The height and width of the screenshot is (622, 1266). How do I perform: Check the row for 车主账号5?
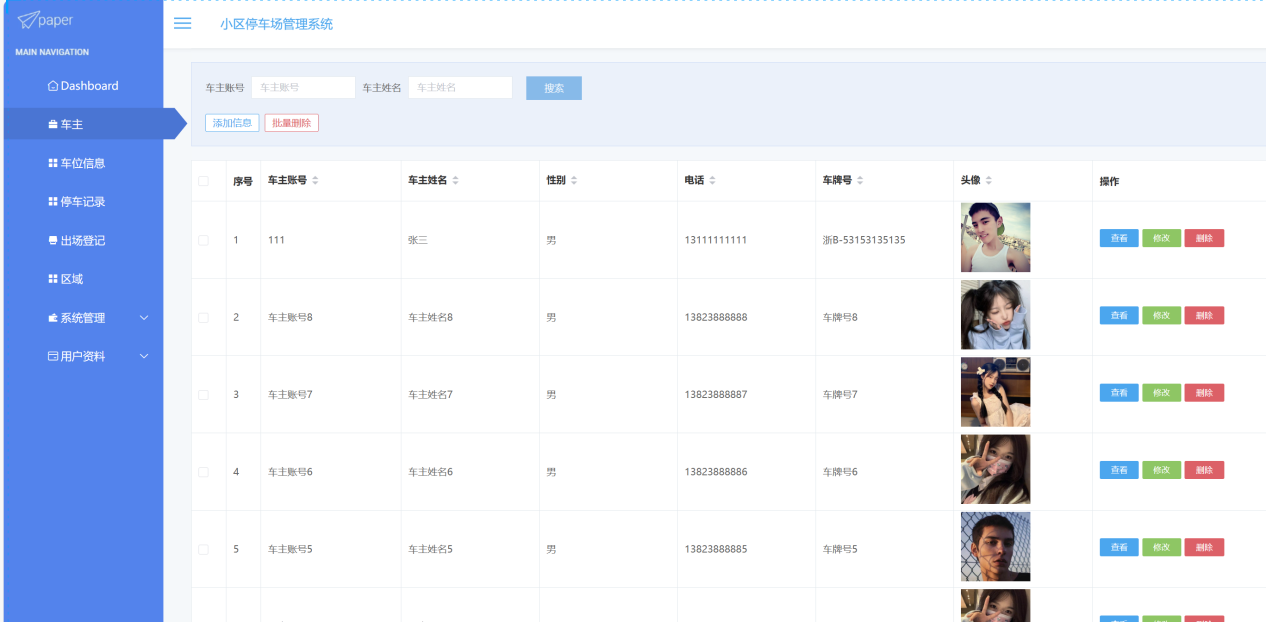204,549
